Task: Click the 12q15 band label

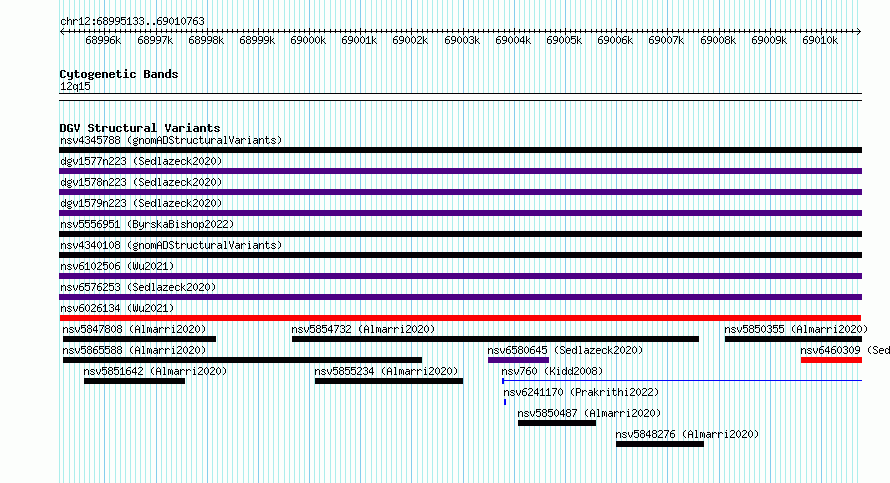Action: [75, 86]
